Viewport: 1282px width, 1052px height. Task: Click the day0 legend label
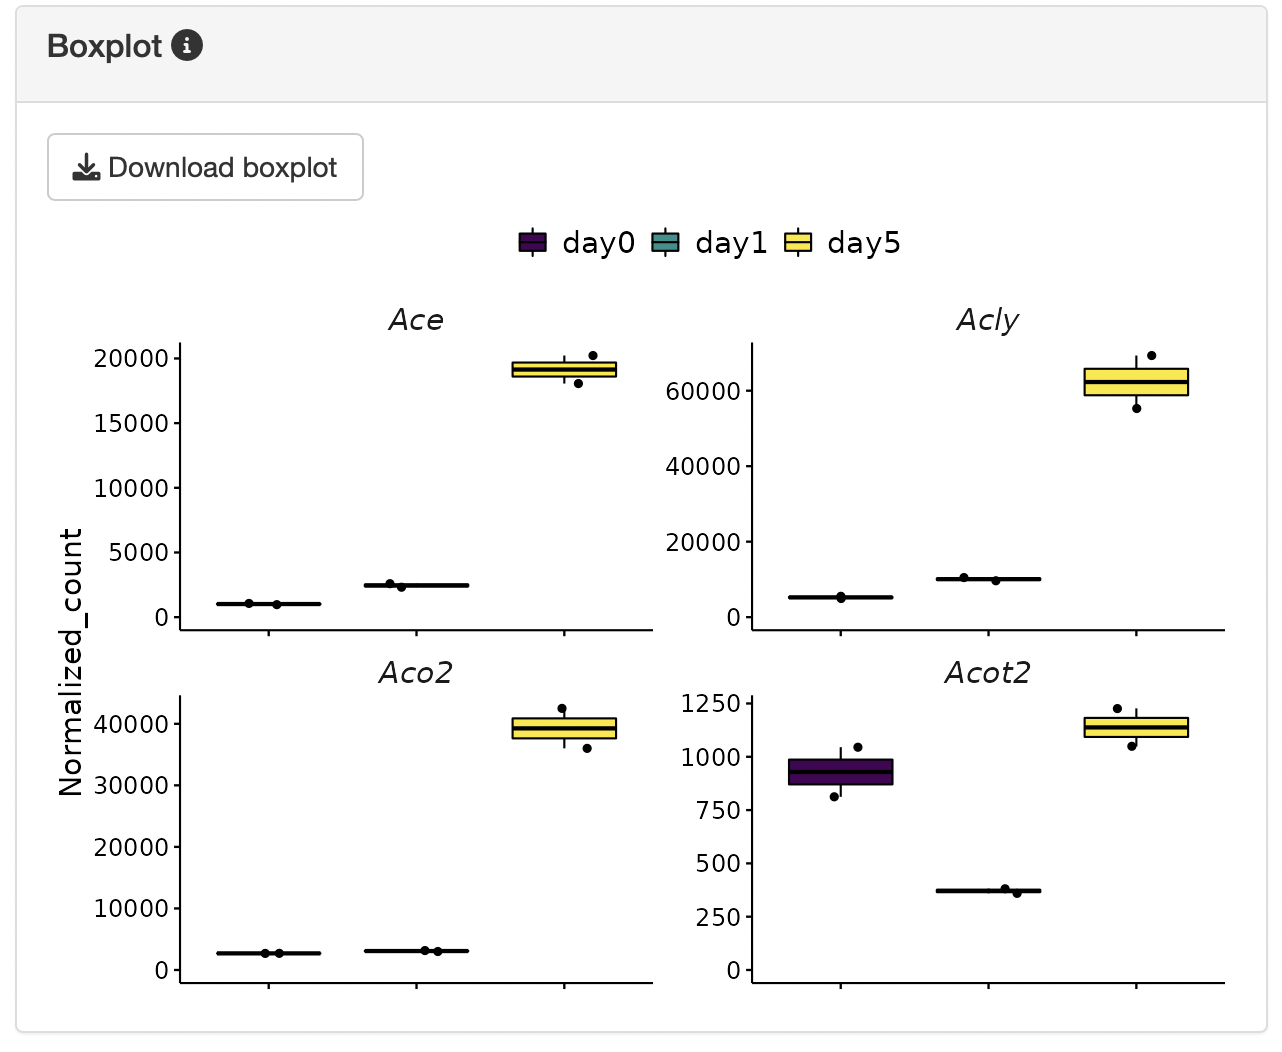pyautogui.click(x=598, y=243)
